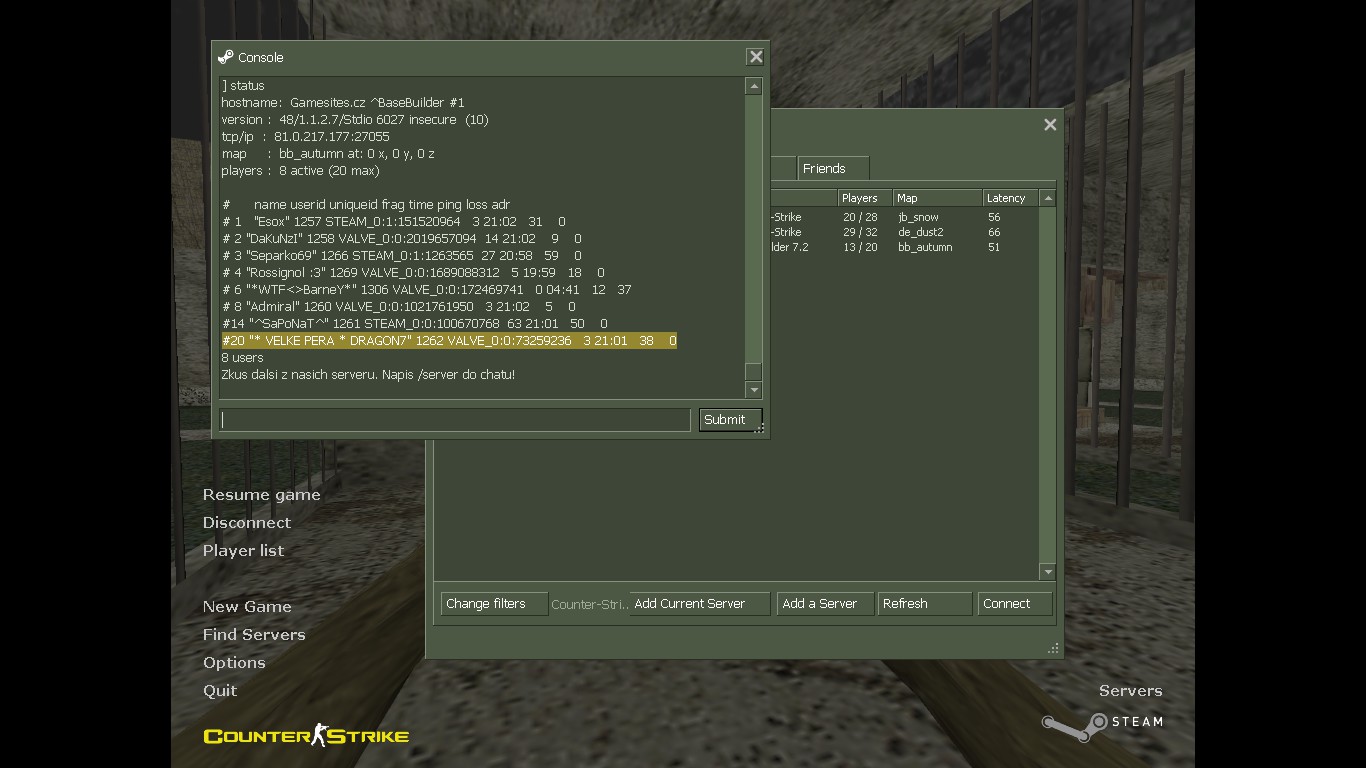Click the Counter-Stri.. filter status label
This screenshot has width=1366, height=768.
[589, 604]
